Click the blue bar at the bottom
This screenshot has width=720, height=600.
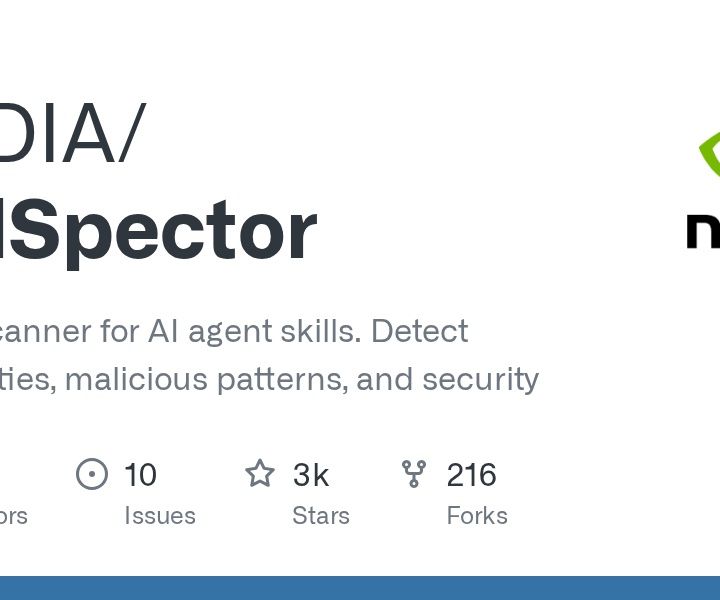click(360, 588)
